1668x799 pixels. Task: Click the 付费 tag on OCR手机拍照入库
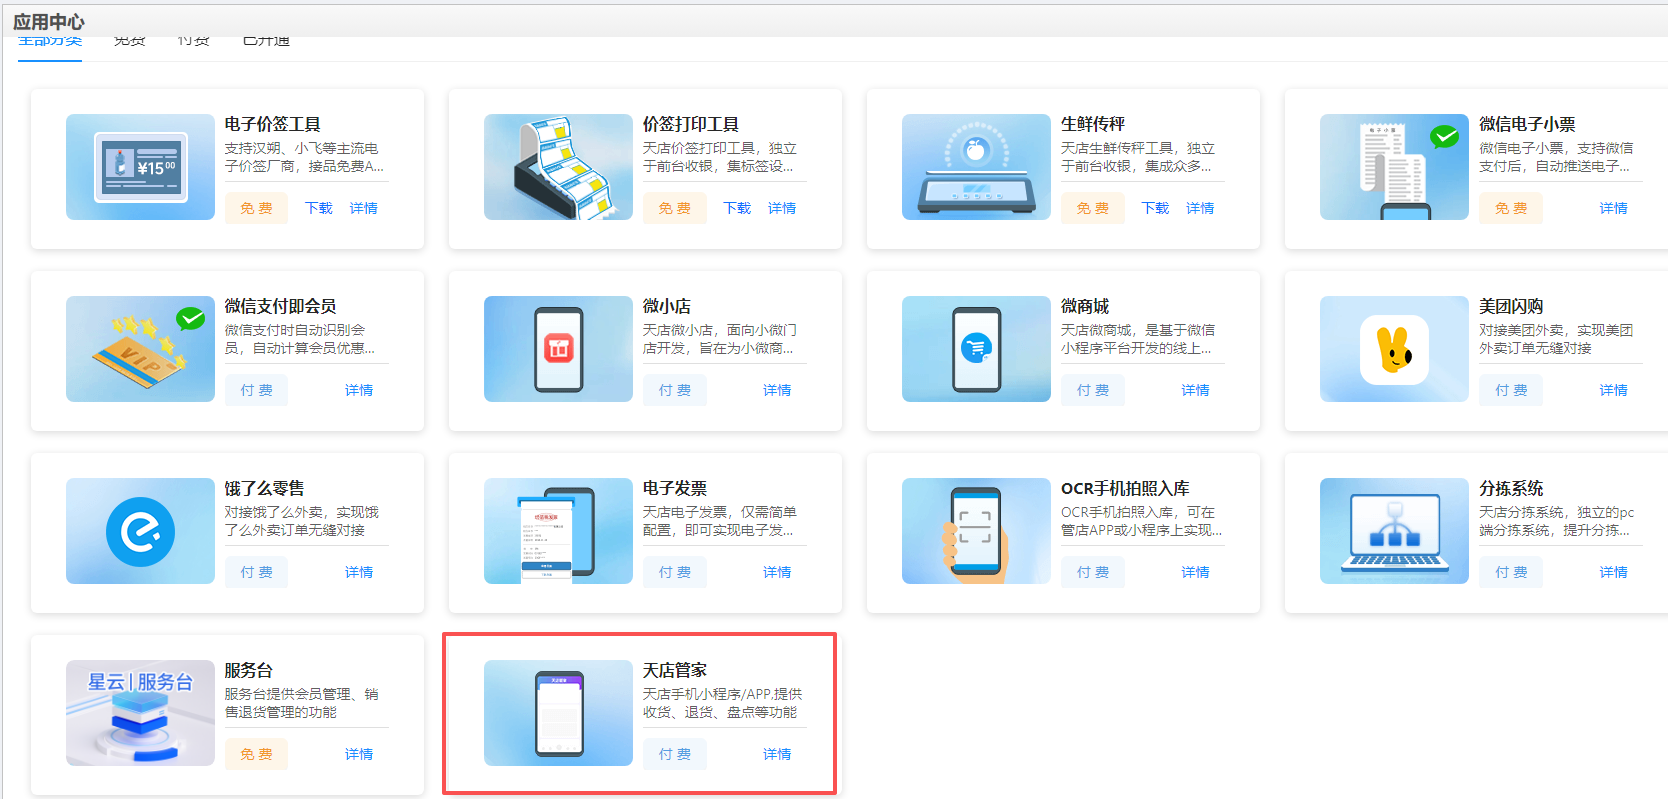pos(1092,572)
